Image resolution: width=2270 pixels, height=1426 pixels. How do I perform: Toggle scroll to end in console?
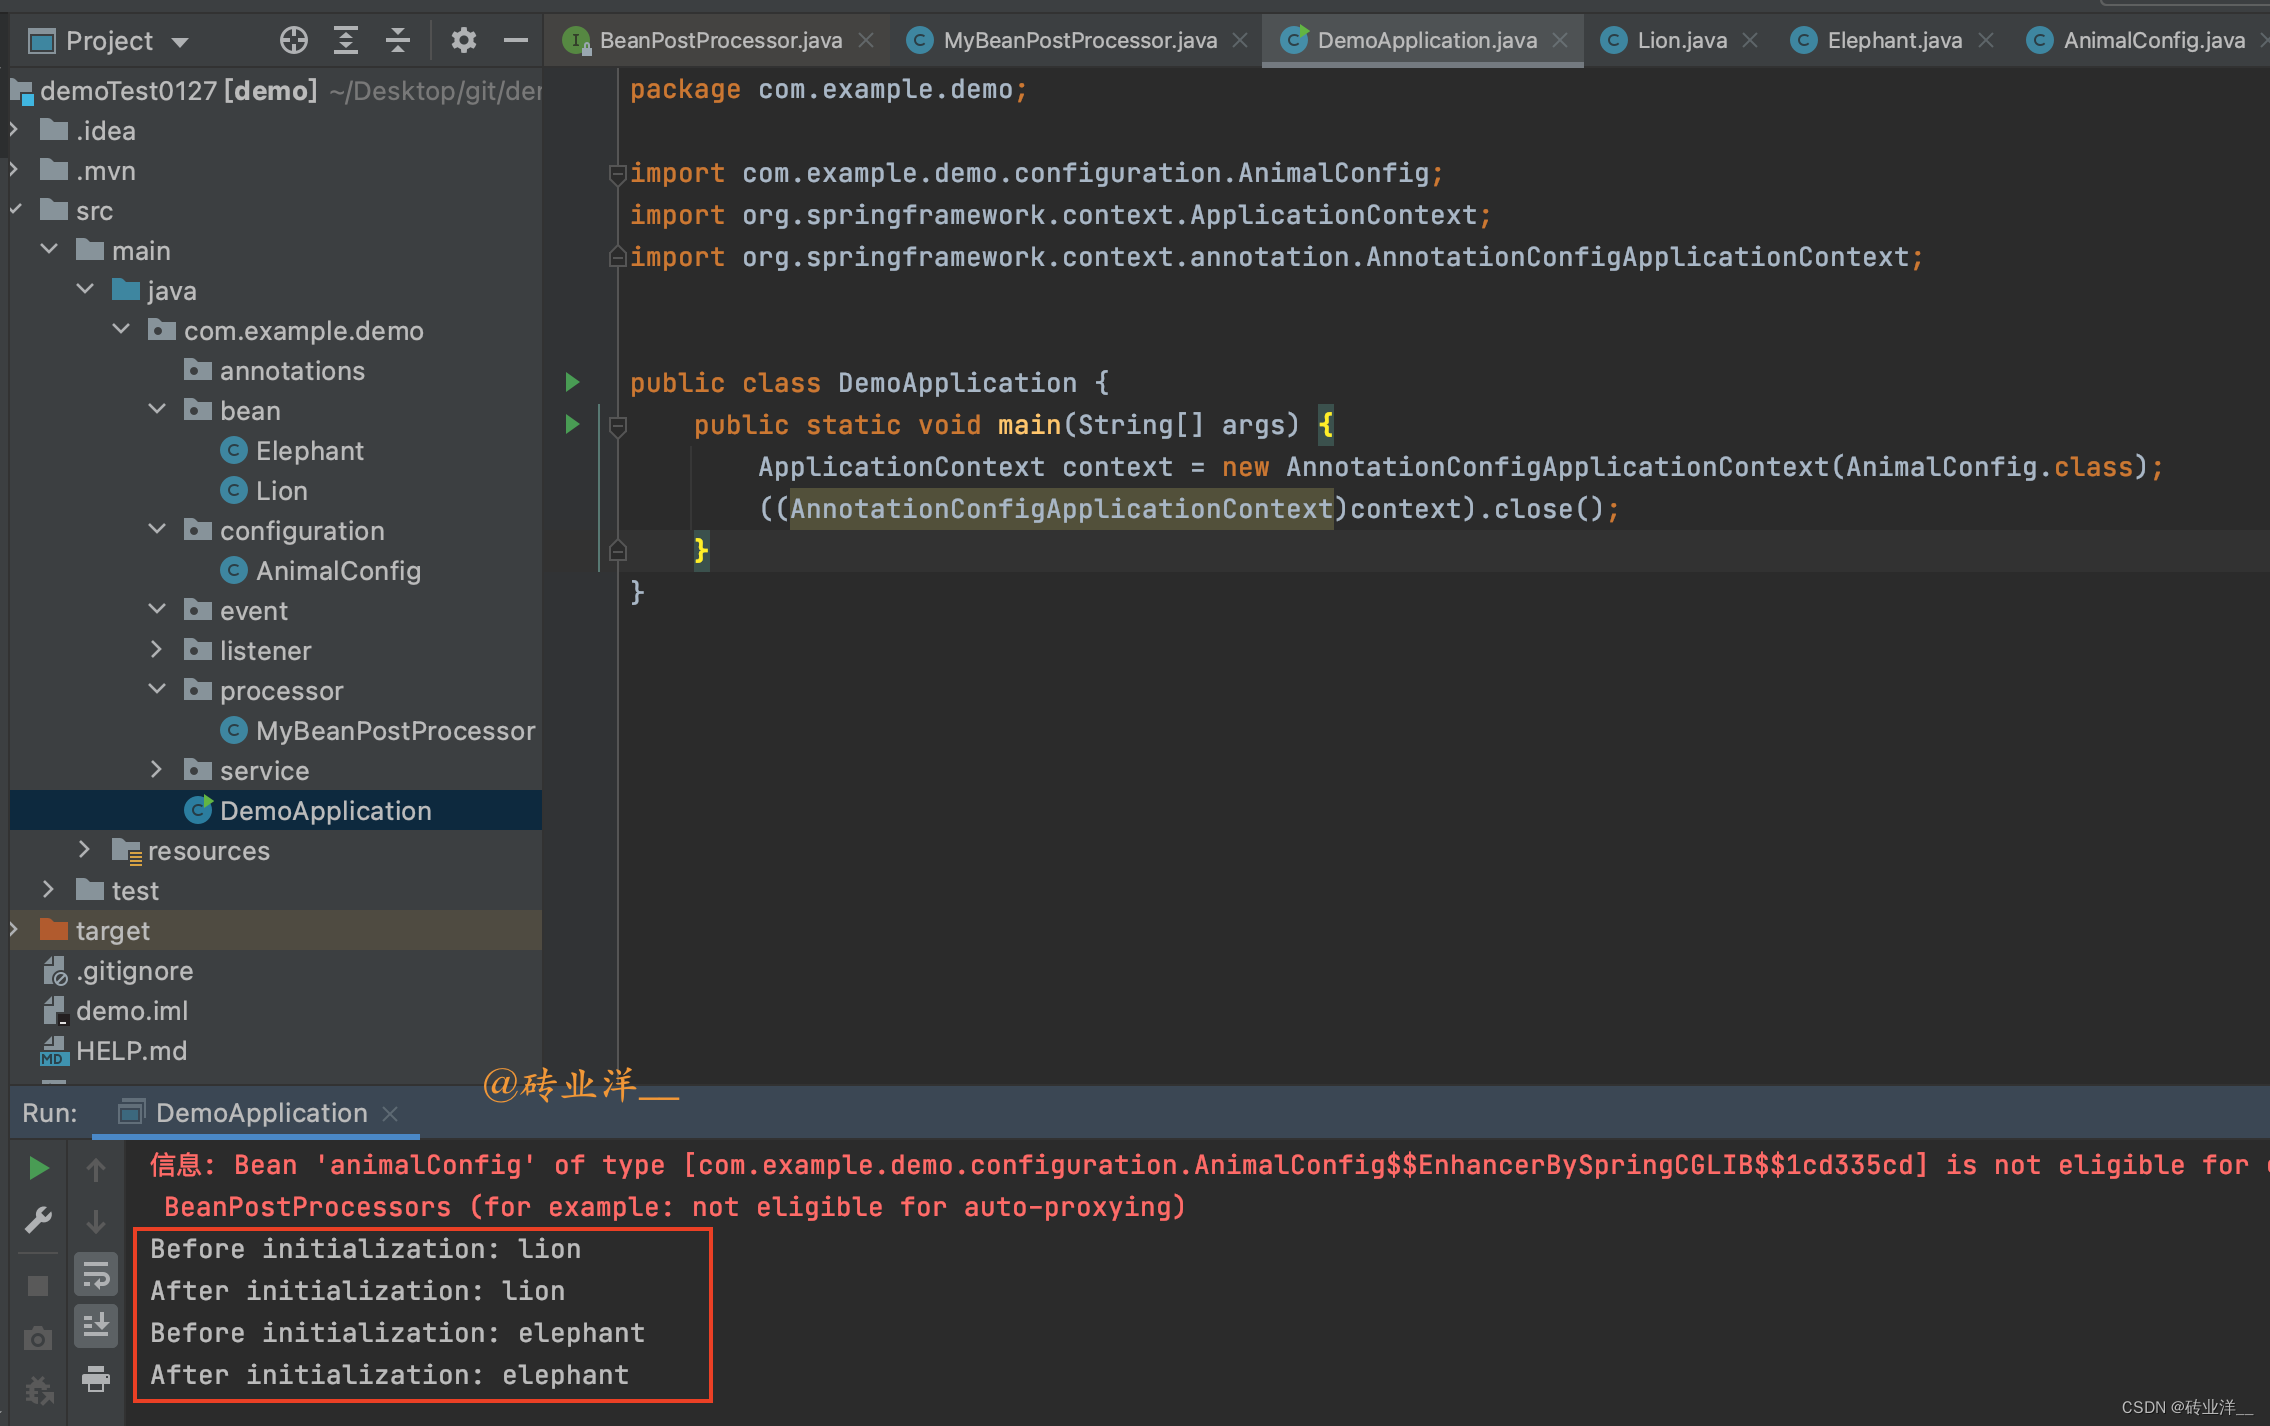(x=96, y=1327)
